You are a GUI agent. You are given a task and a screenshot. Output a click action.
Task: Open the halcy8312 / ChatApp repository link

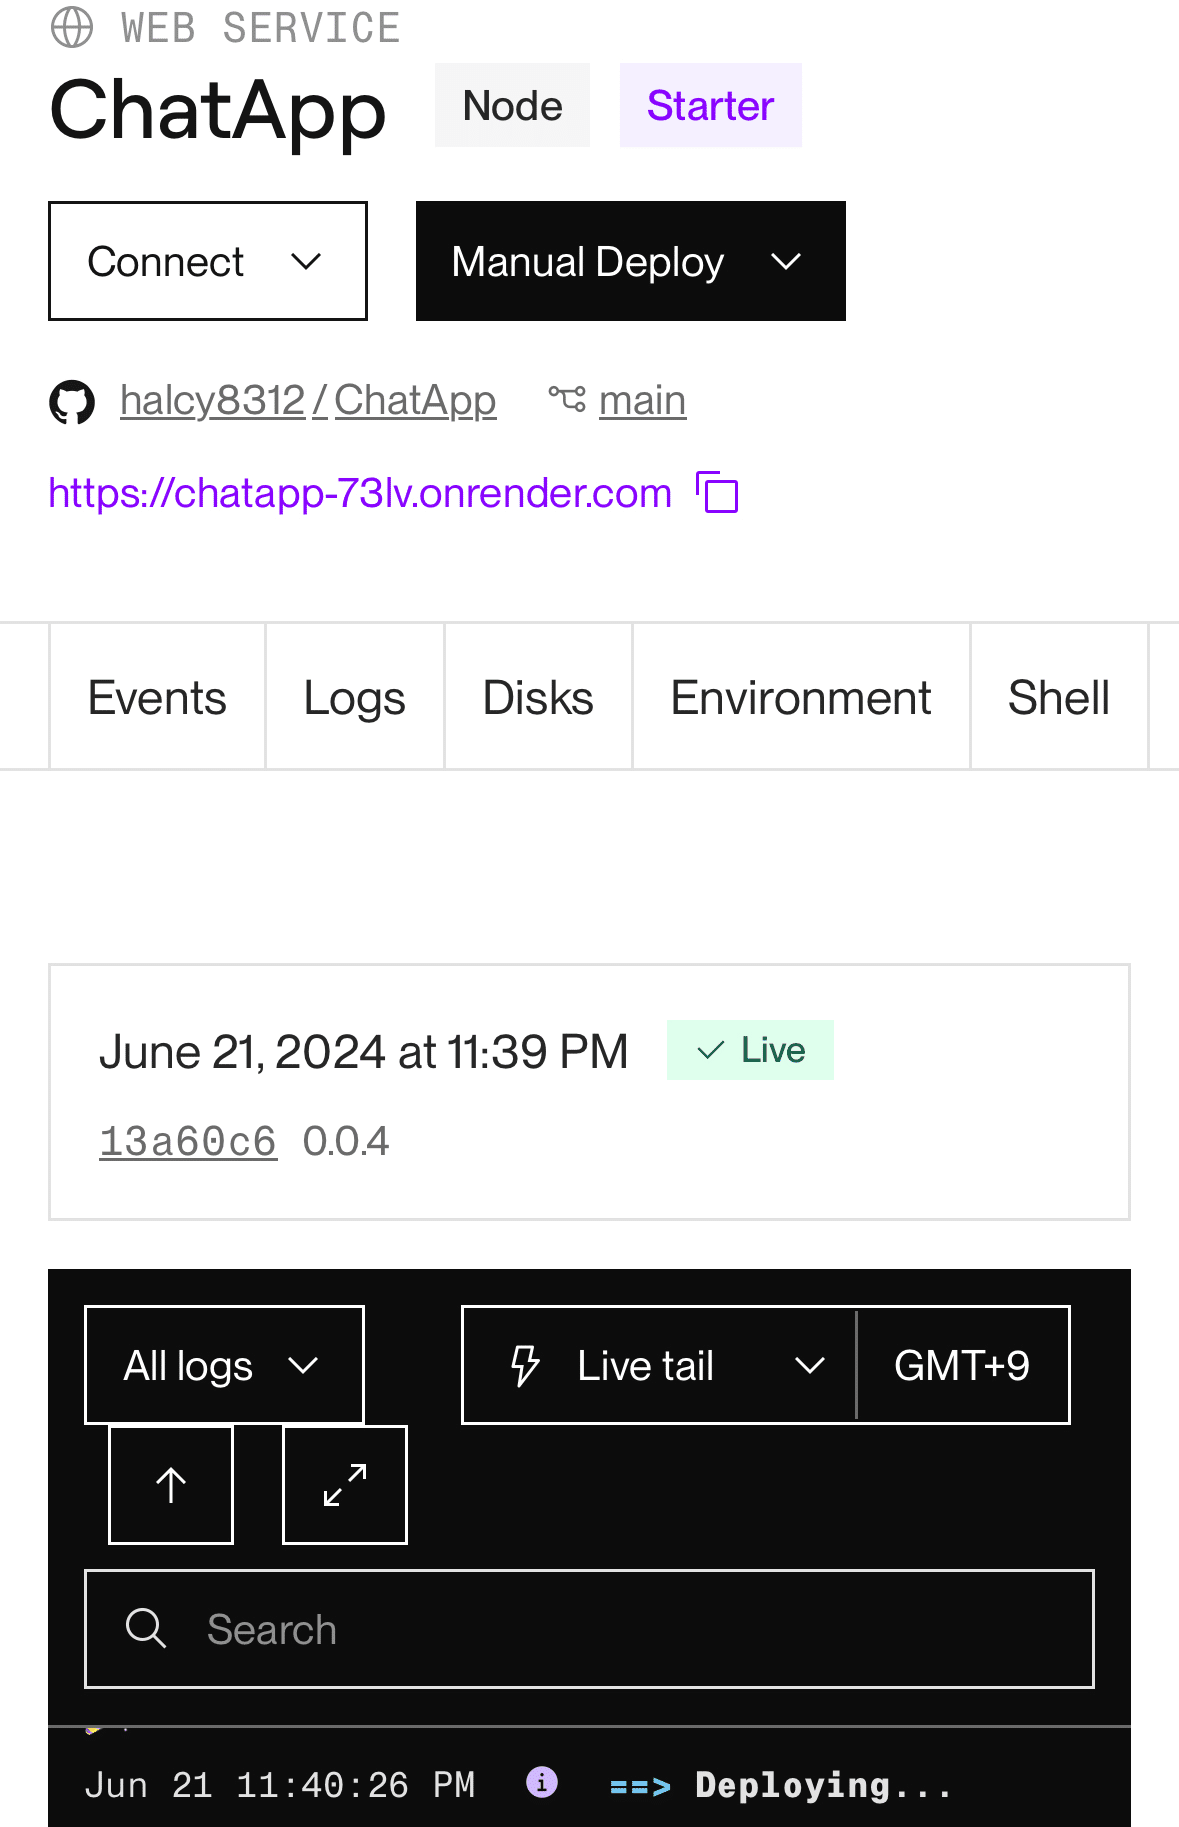coord(308,400)
